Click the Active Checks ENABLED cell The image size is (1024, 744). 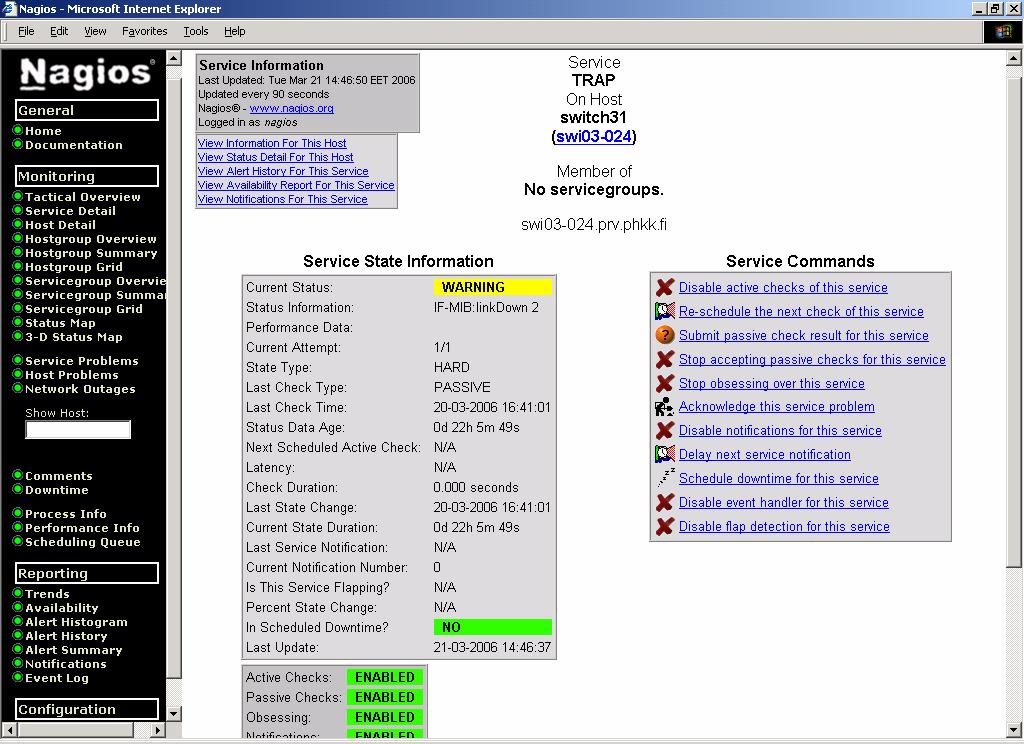click(x=385, y=677)
